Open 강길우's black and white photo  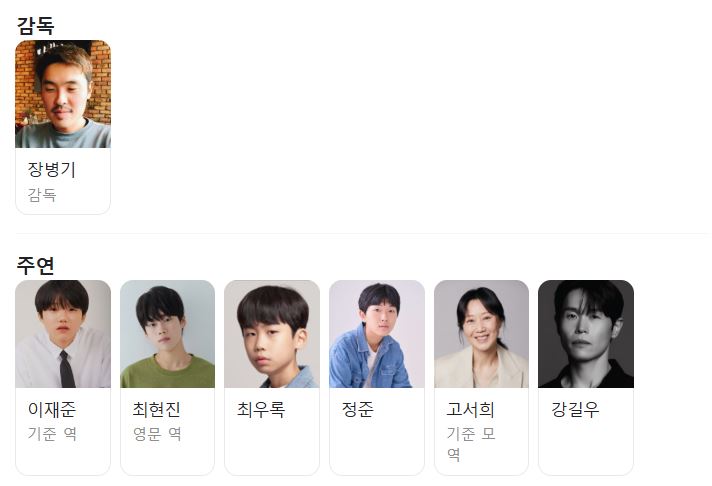586,334
